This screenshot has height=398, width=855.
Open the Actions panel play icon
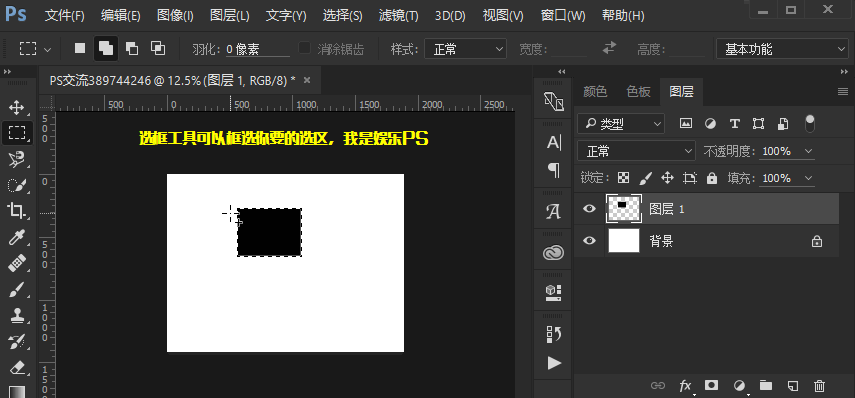click(x=554, y=363)
